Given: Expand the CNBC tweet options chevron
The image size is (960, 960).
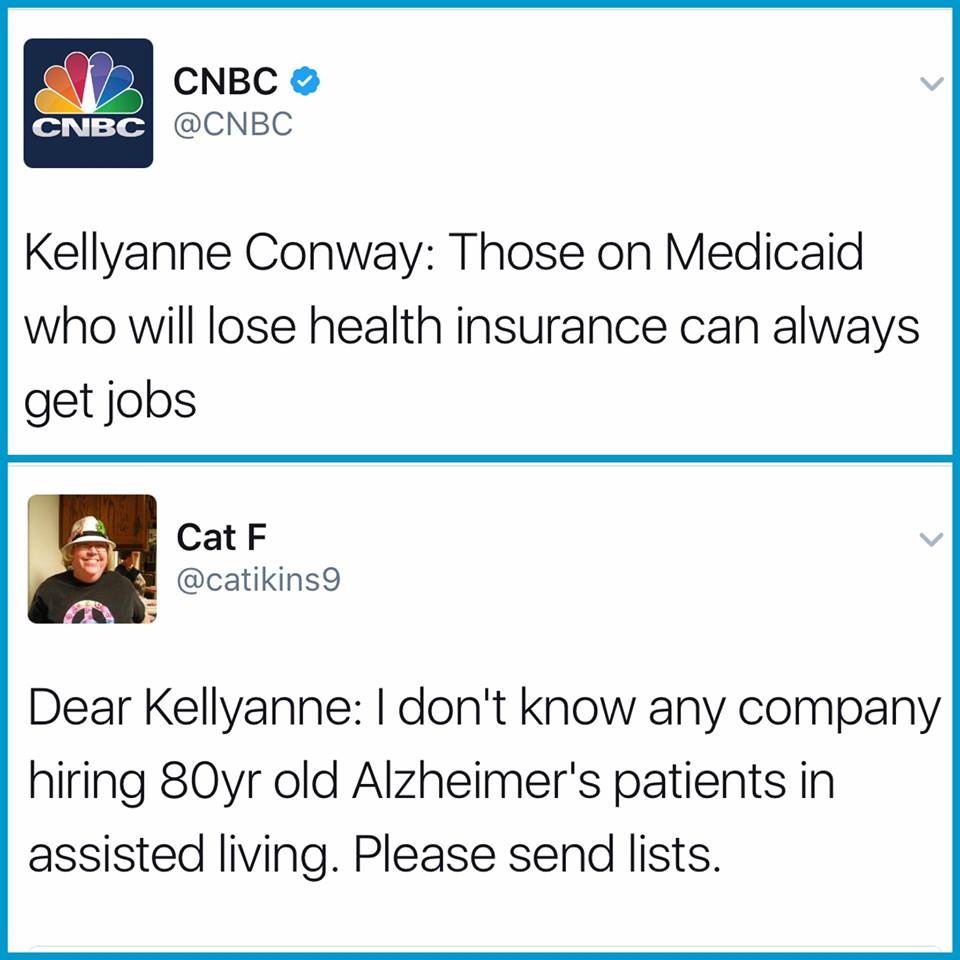Looking at the screenshot, I should point(931,85).
